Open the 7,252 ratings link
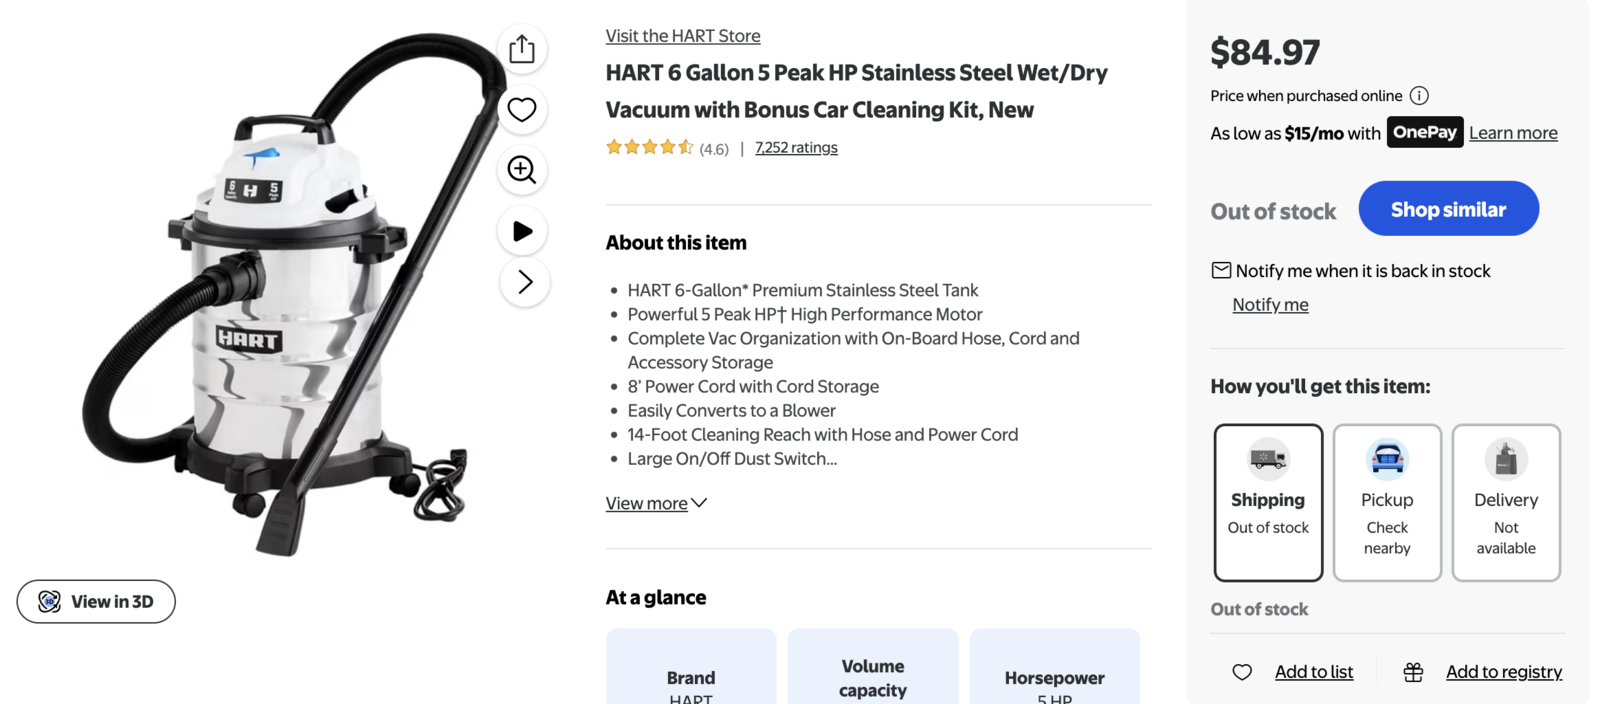Image resolution: width=1600 pixels, height=704 pixels. coord(796,147)
